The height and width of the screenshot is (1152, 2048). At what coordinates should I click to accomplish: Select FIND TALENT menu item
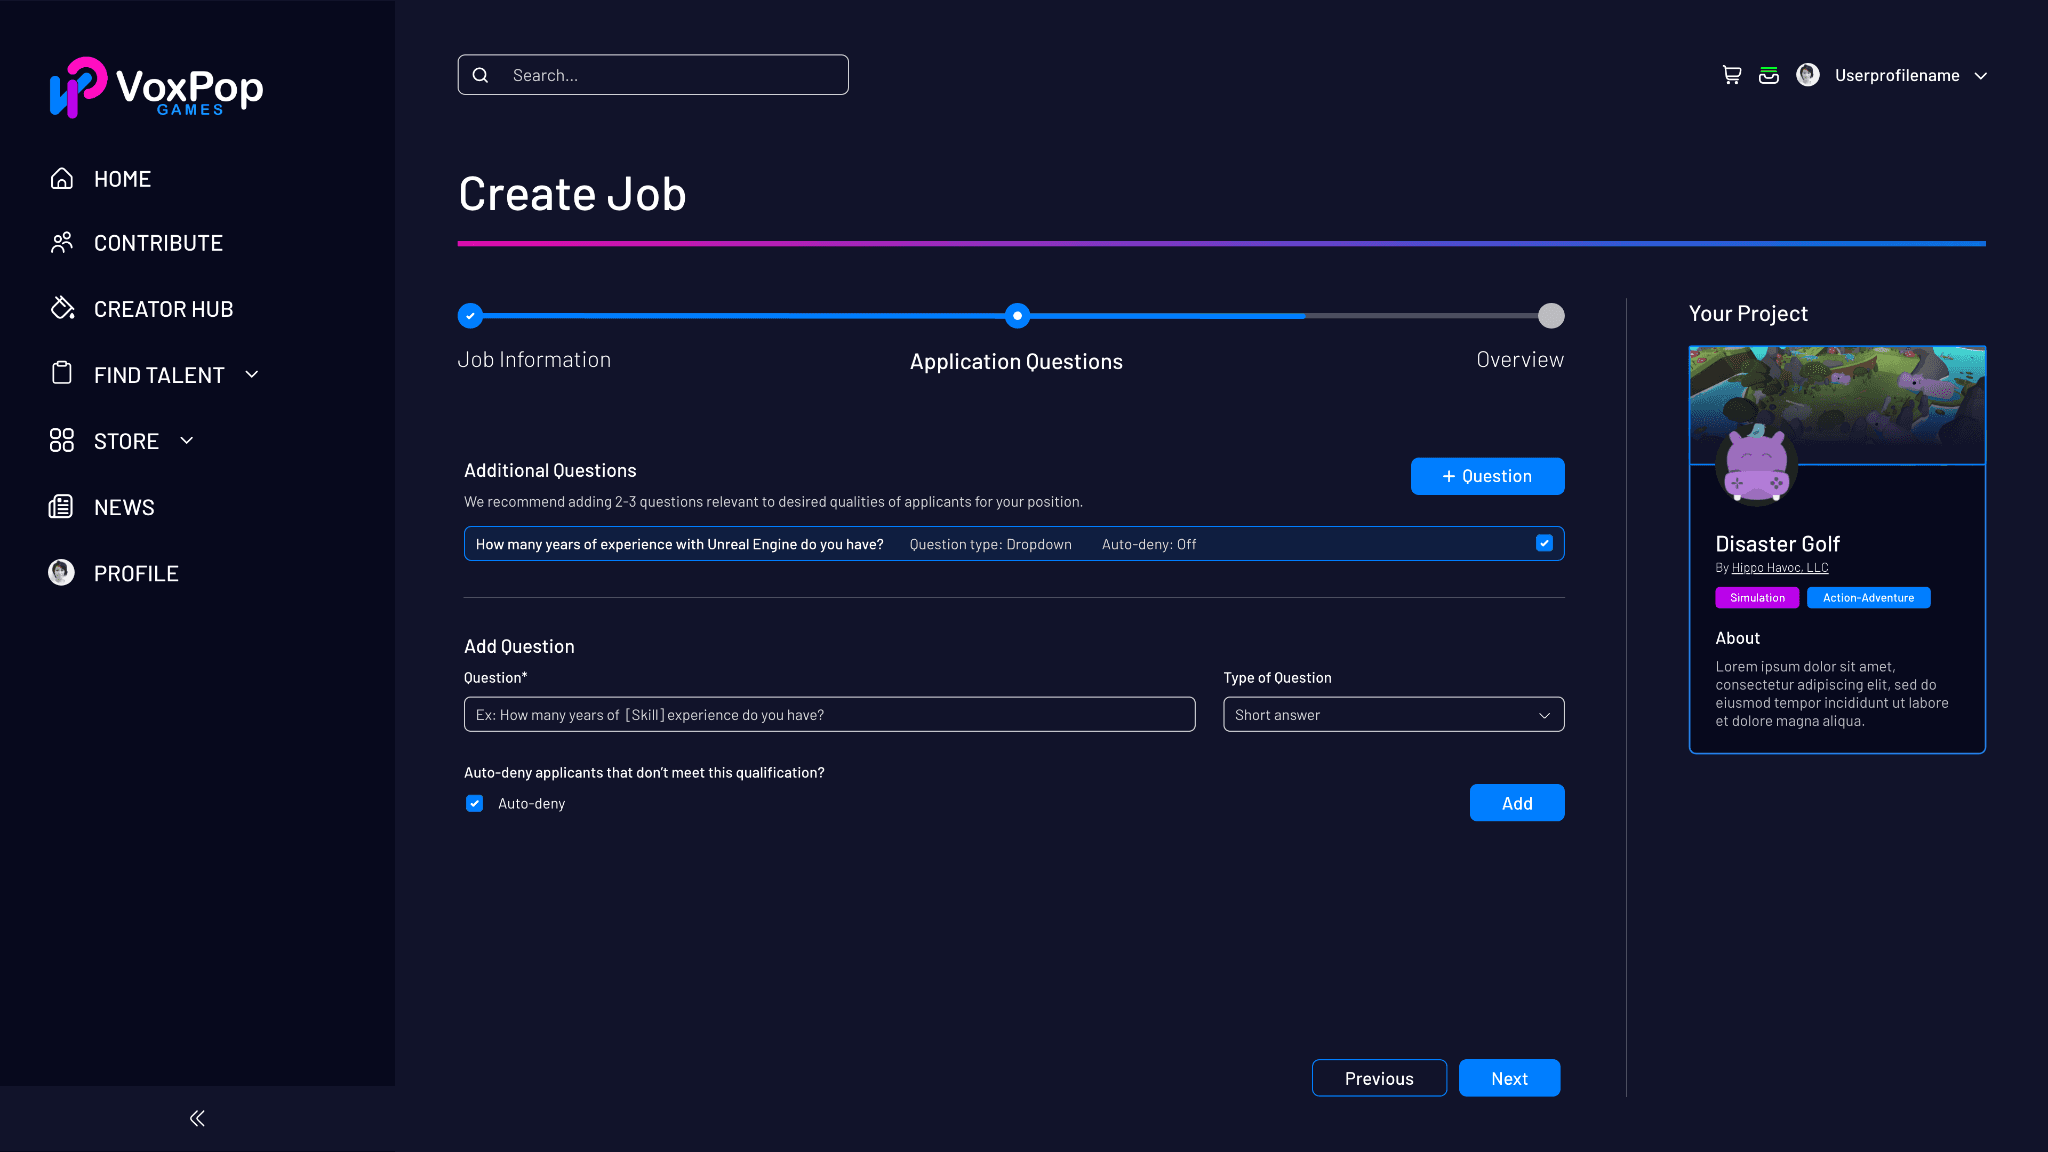pyautogui.click(x=159, y=375)
